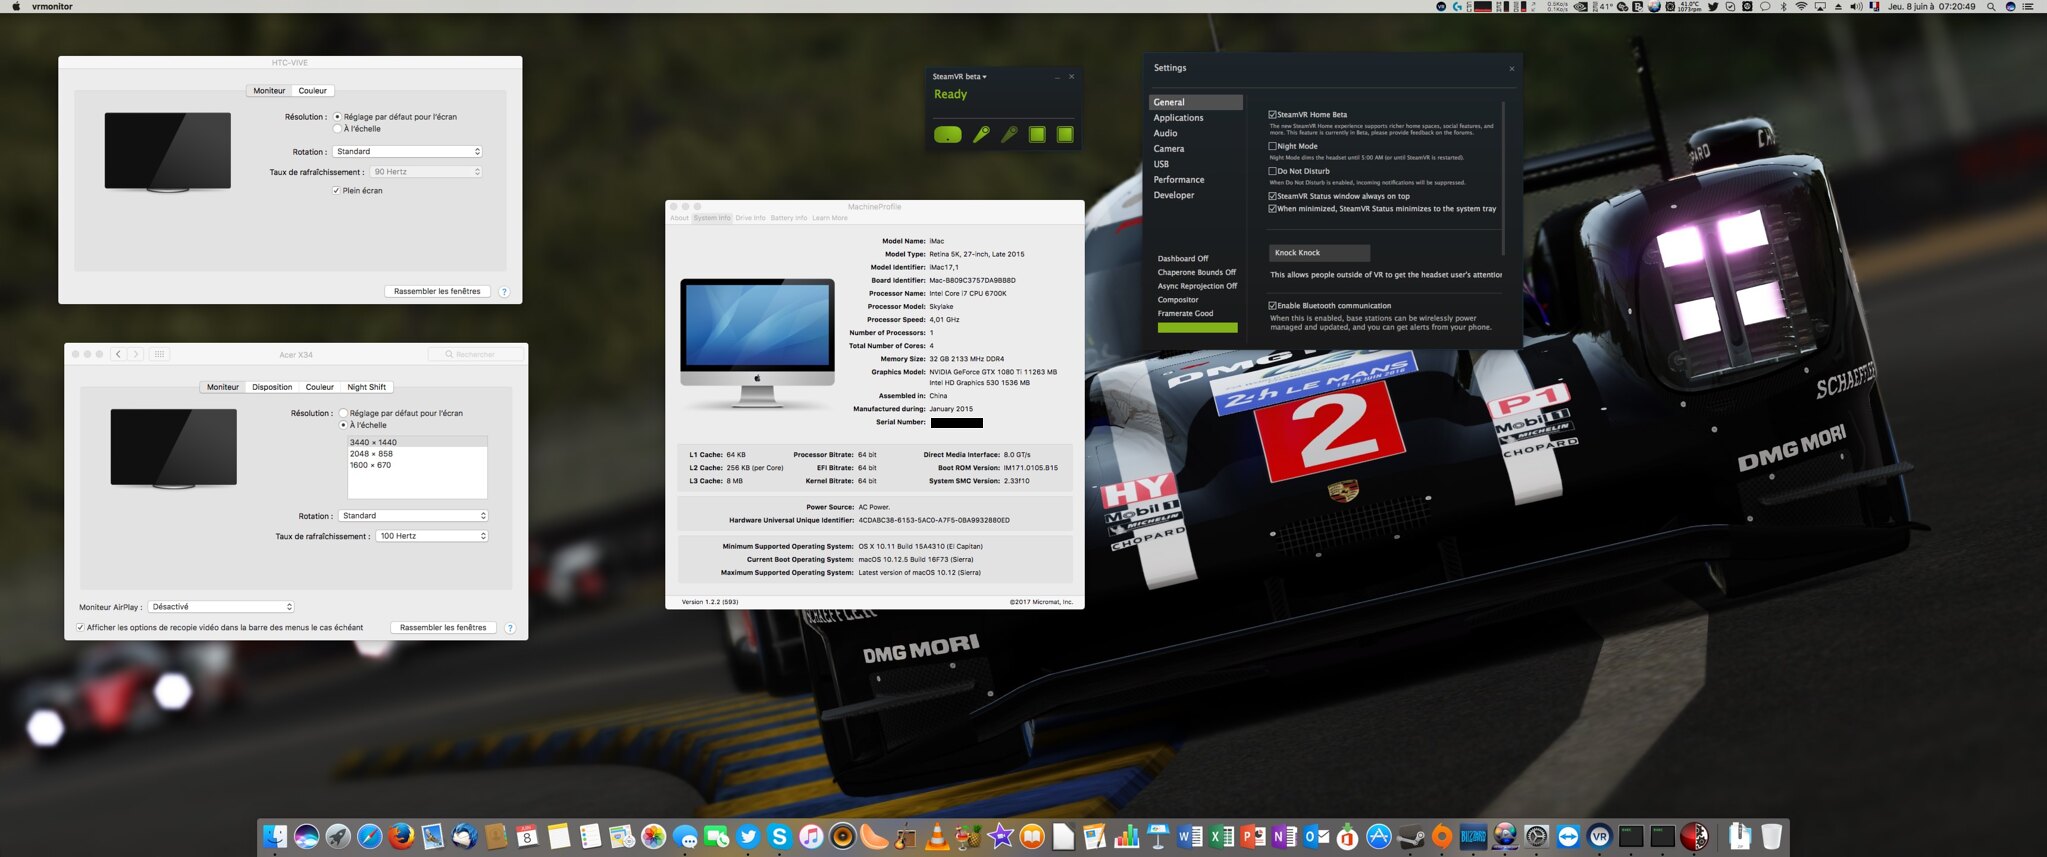Screen dimensions: 2047x857
Task: Click the Knock Knock button
Action: [1318, 253]
